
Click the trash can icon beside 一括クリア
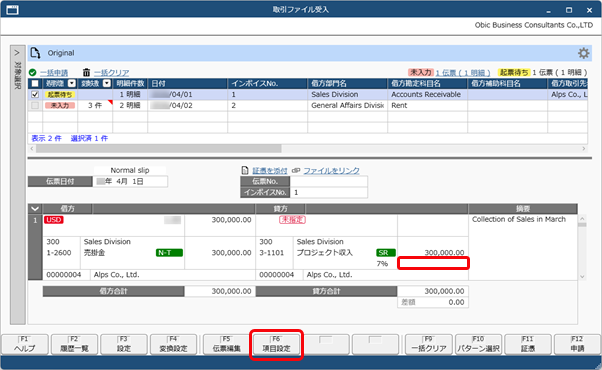[86, 73]
